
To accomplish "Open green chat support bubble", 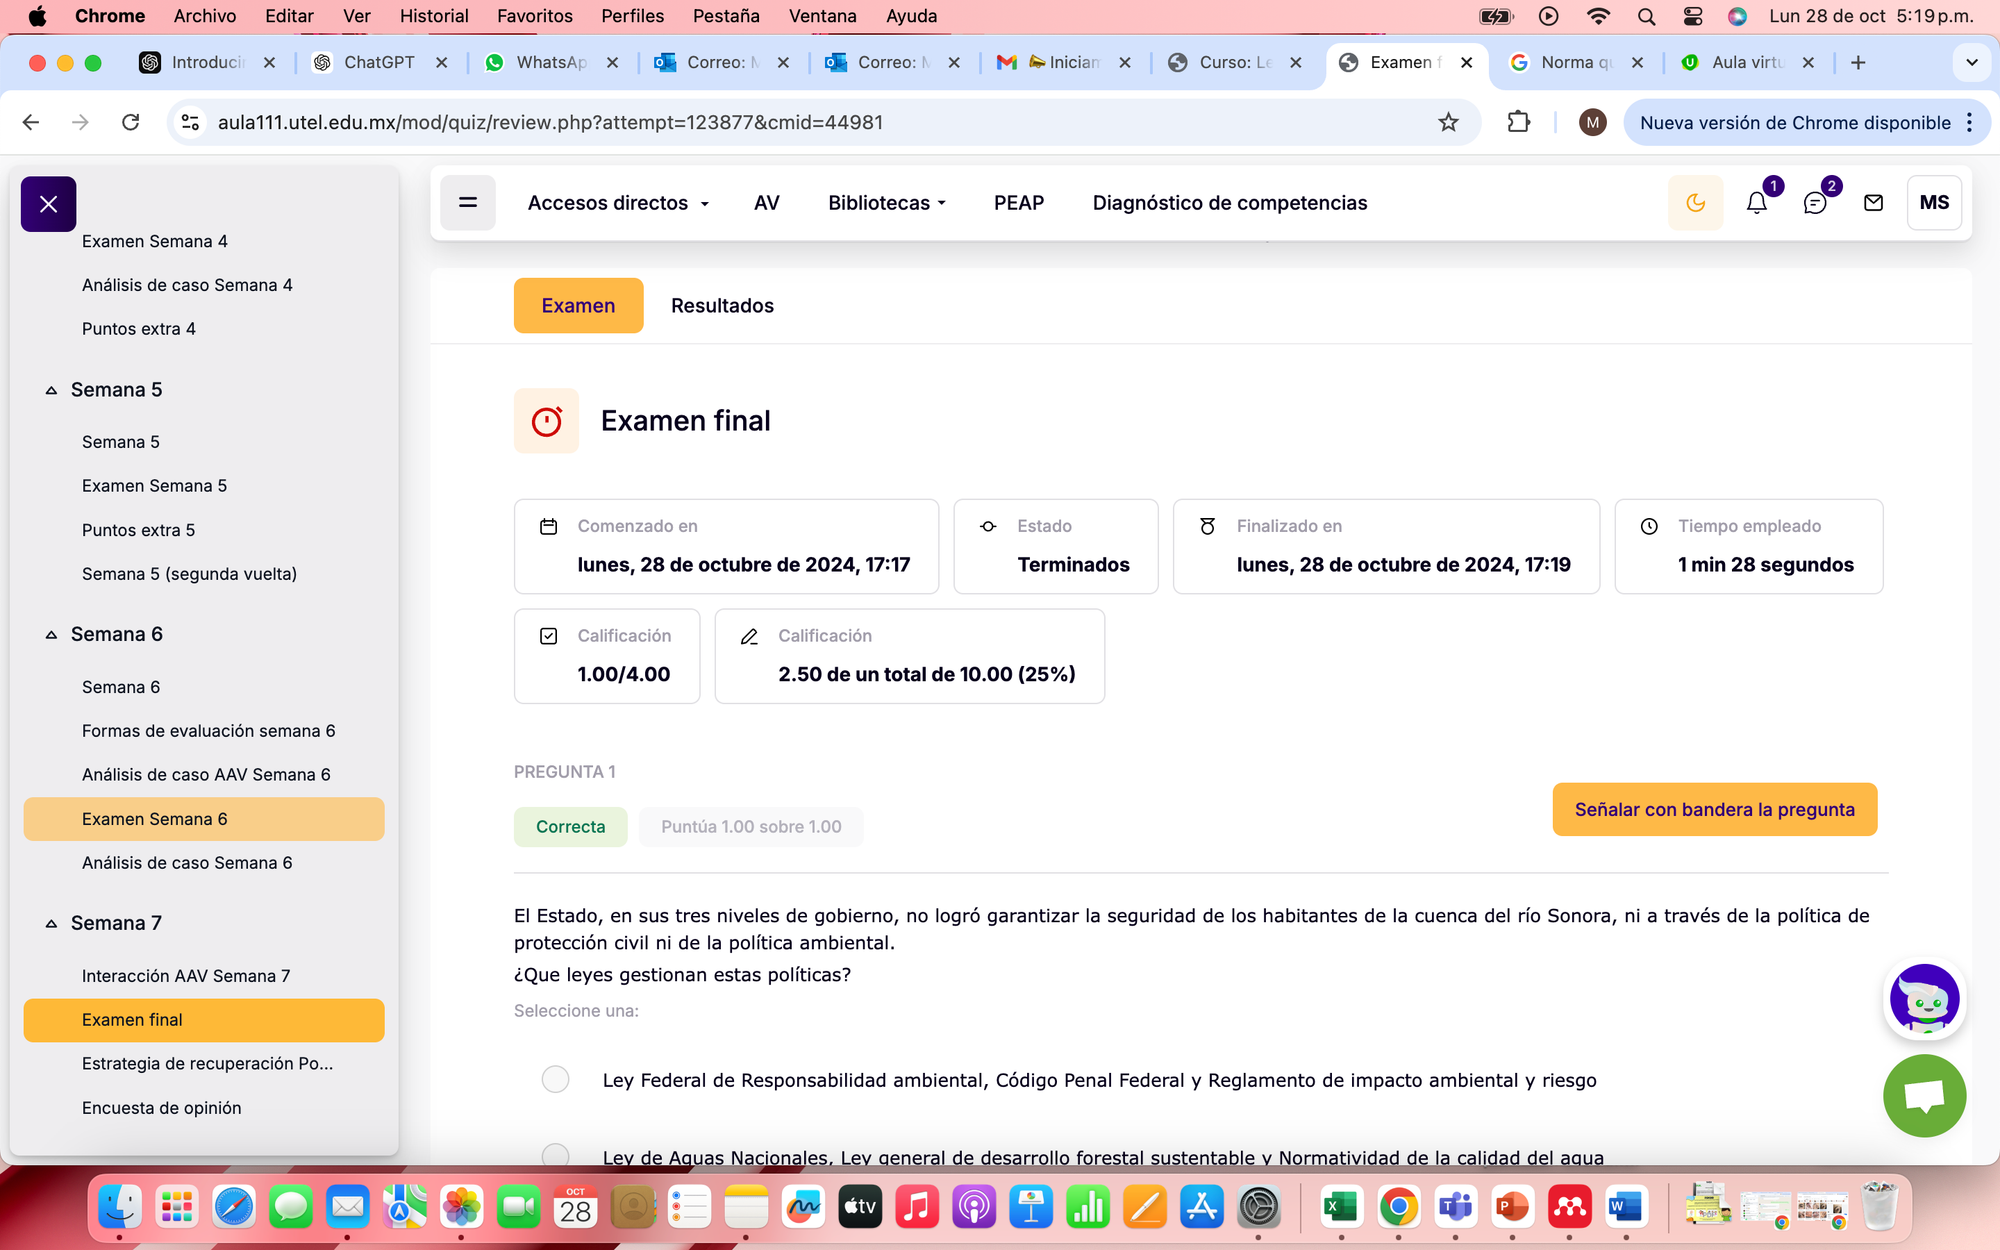I will [x=1923, y=1095].
